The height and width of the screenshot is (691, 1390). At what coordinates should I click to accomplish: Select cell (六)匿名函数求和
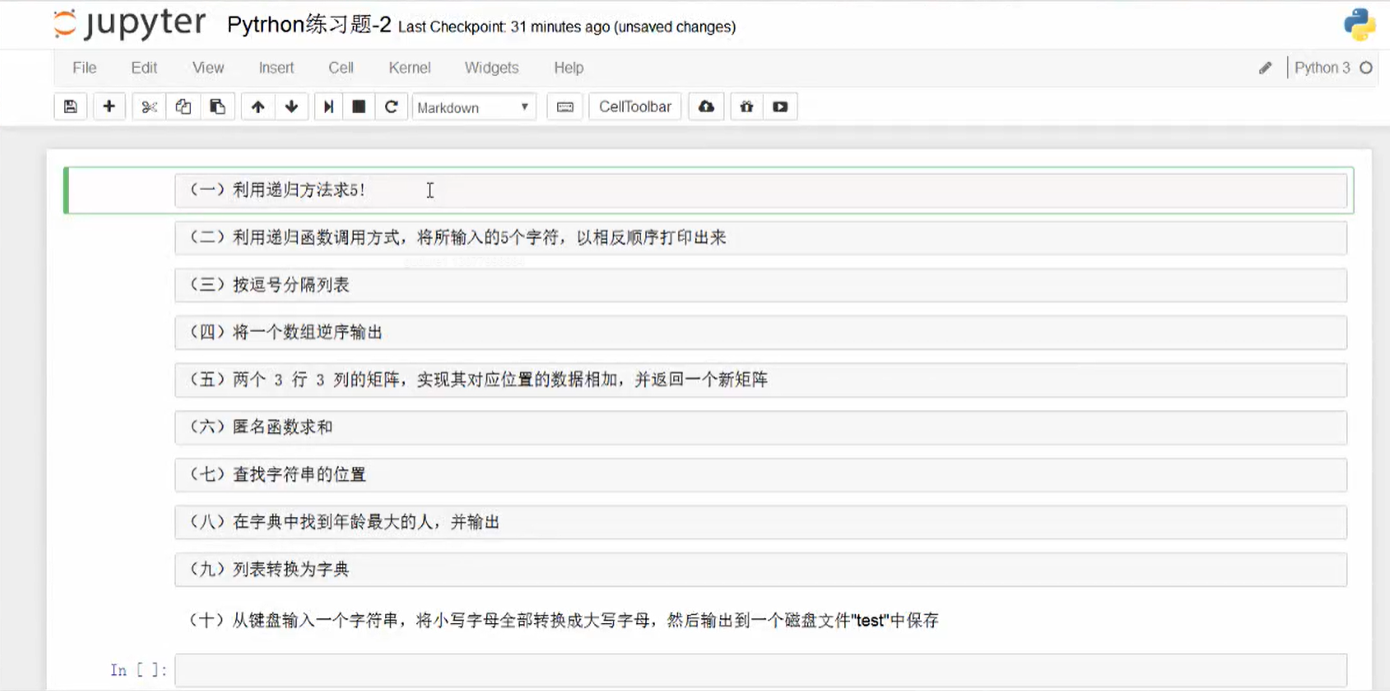(760, 427)
